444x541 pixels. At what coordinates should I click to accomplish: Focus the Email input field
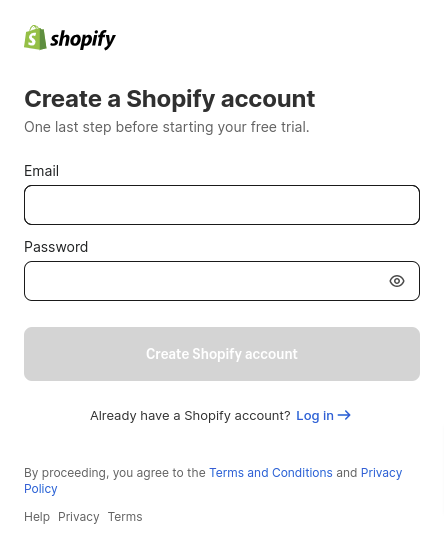tap(222, 205)
